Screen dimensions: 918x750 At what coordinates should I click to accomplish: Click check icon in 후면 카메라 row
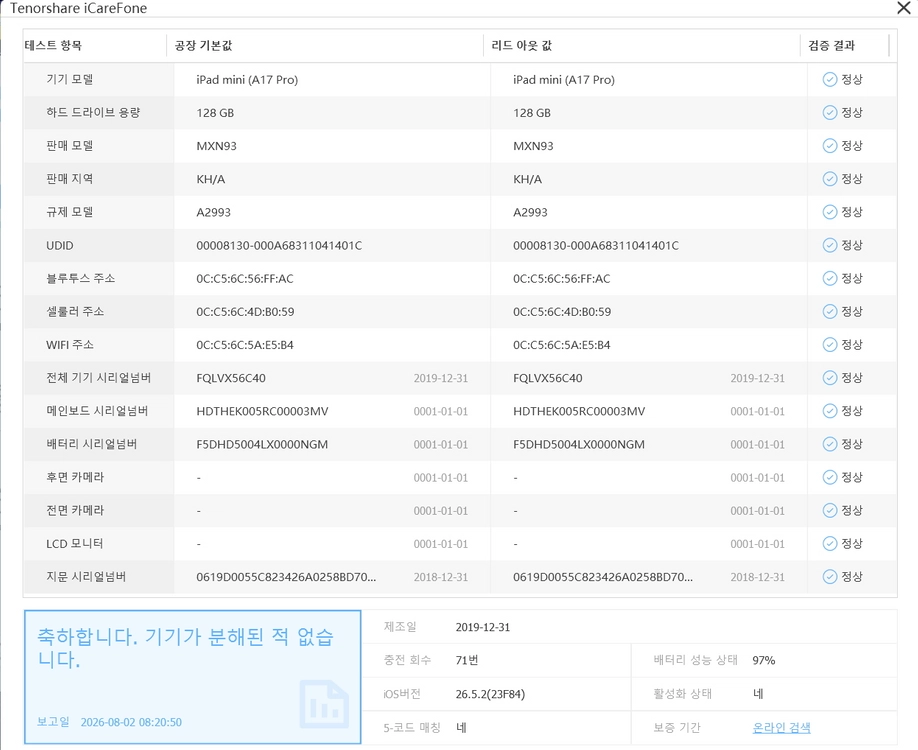pyautogui.click(x=830, y=477)
